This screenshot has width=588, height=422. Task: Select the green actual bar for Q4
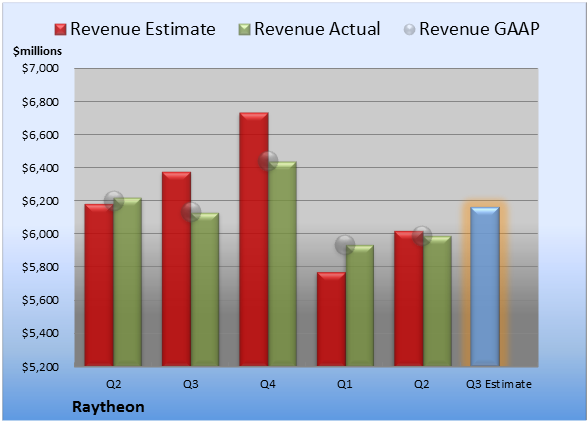[282, 264]
